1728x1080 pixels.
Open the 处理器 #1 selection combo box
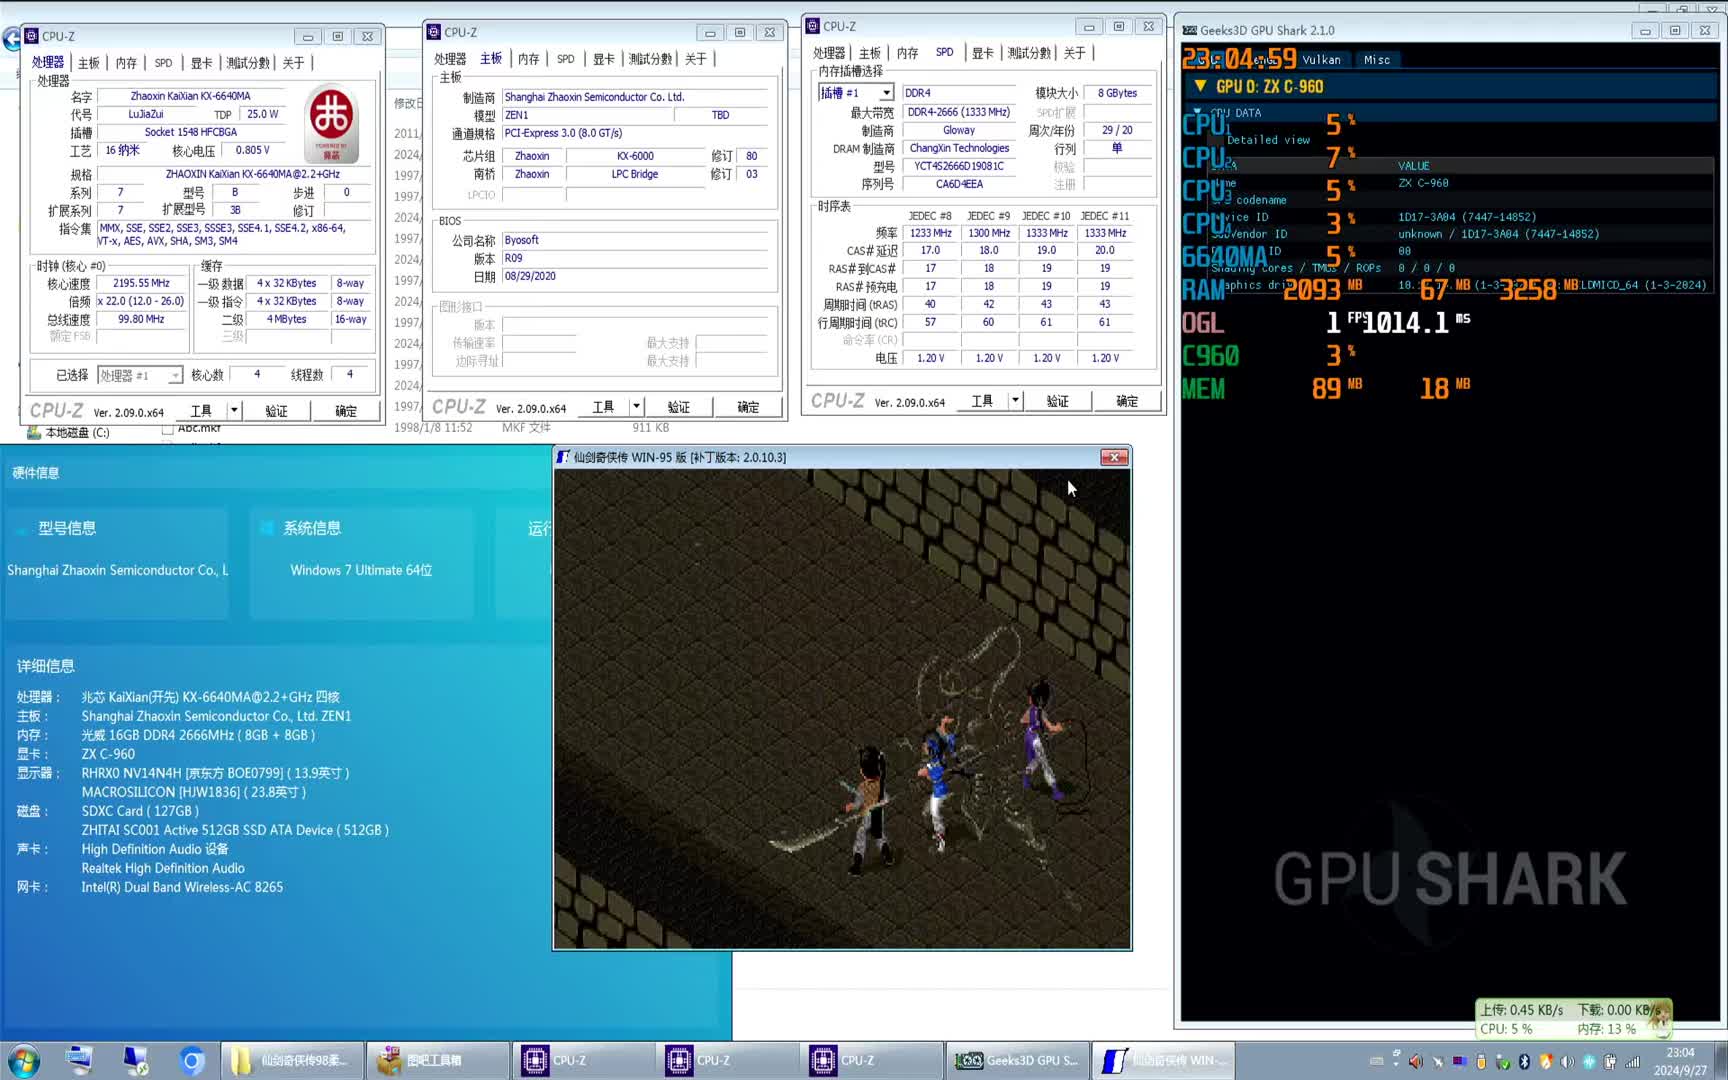(x=140, y=375)
